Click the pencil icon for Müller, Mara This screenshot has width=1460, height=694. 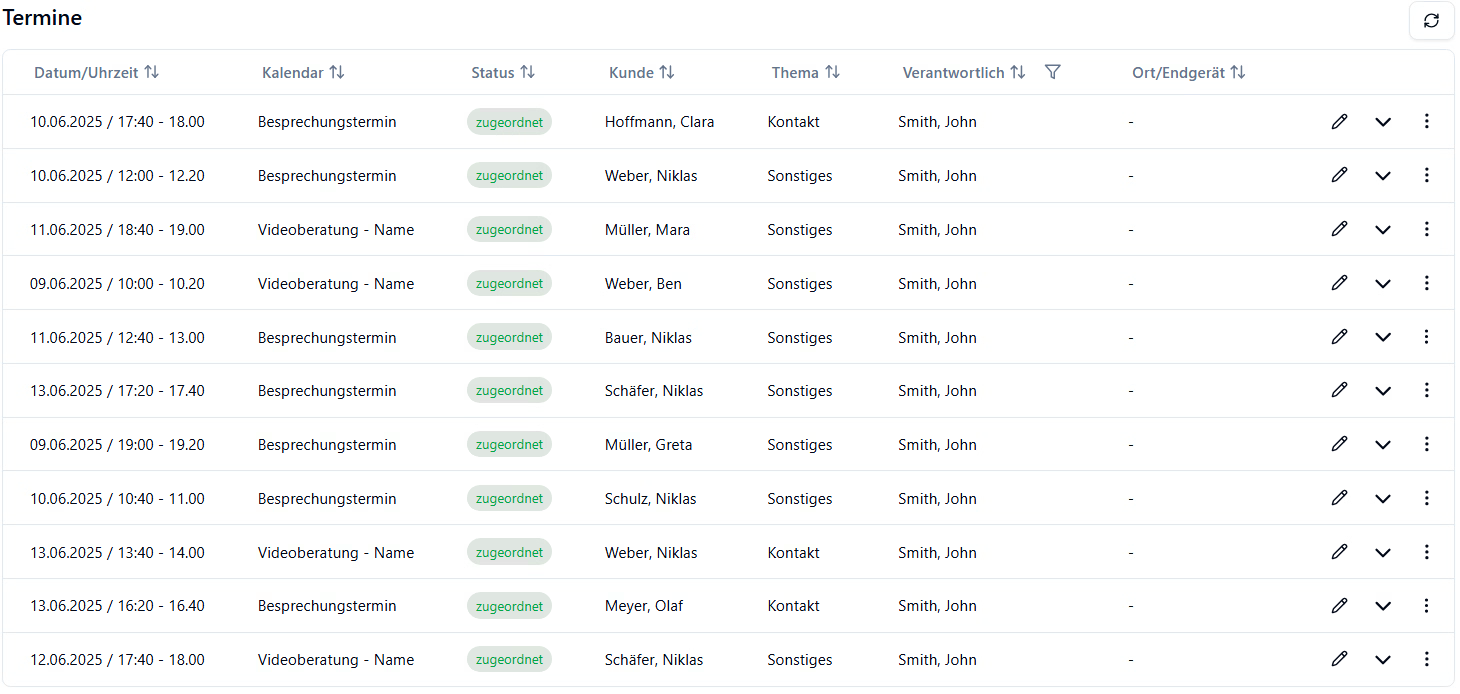point(1339,229)
